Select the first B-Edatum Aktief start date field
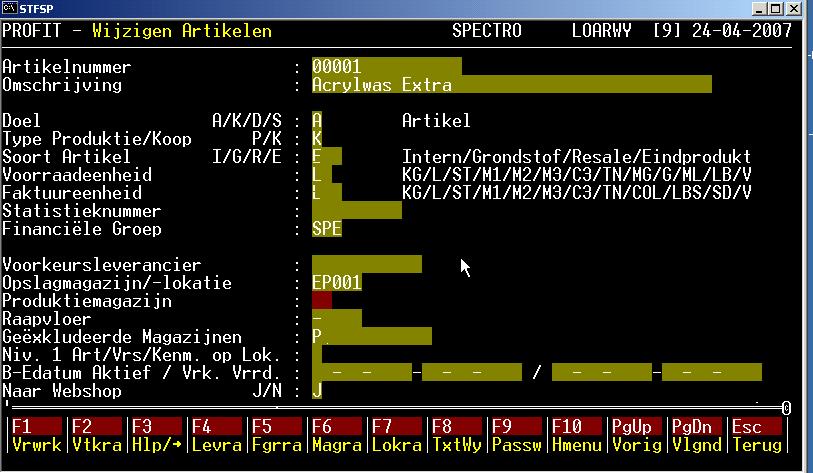The height and width of the screenshot is (473, 813). click(x=362, y=372)
